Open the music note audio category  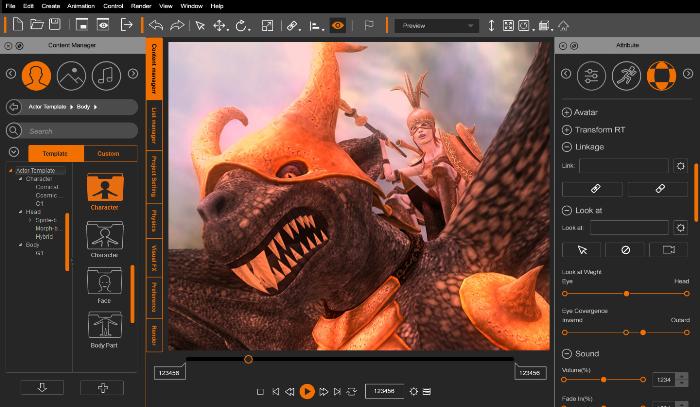(x=106, y=75)
